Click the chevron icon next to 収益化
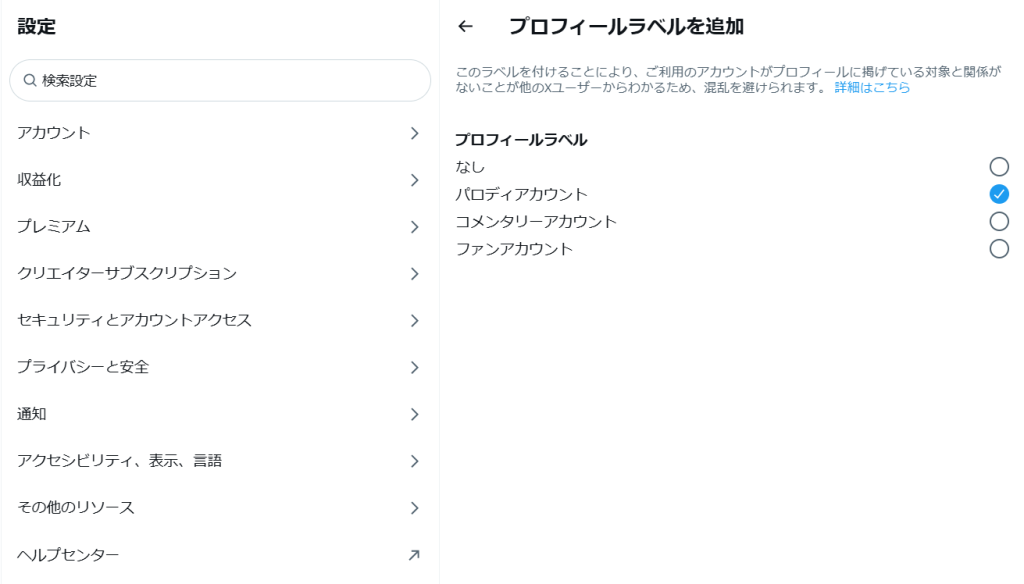 click(x=415, y=180)
